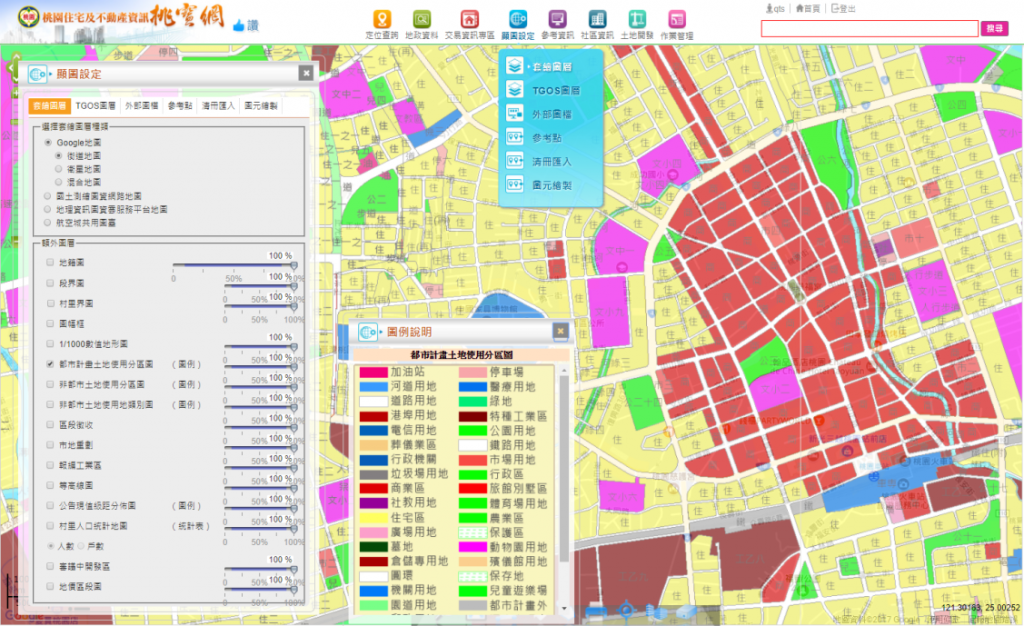1024x626 pixels.
Task: Select the 航空城共用圖臺 basemap option
Action: click(x=47, y=223)
